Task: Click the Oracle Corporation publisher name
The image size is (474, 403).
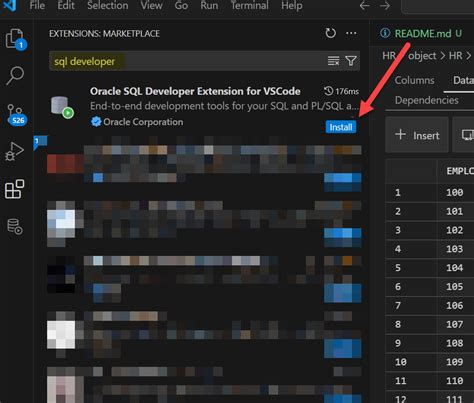Action: (x=143, y=122)
